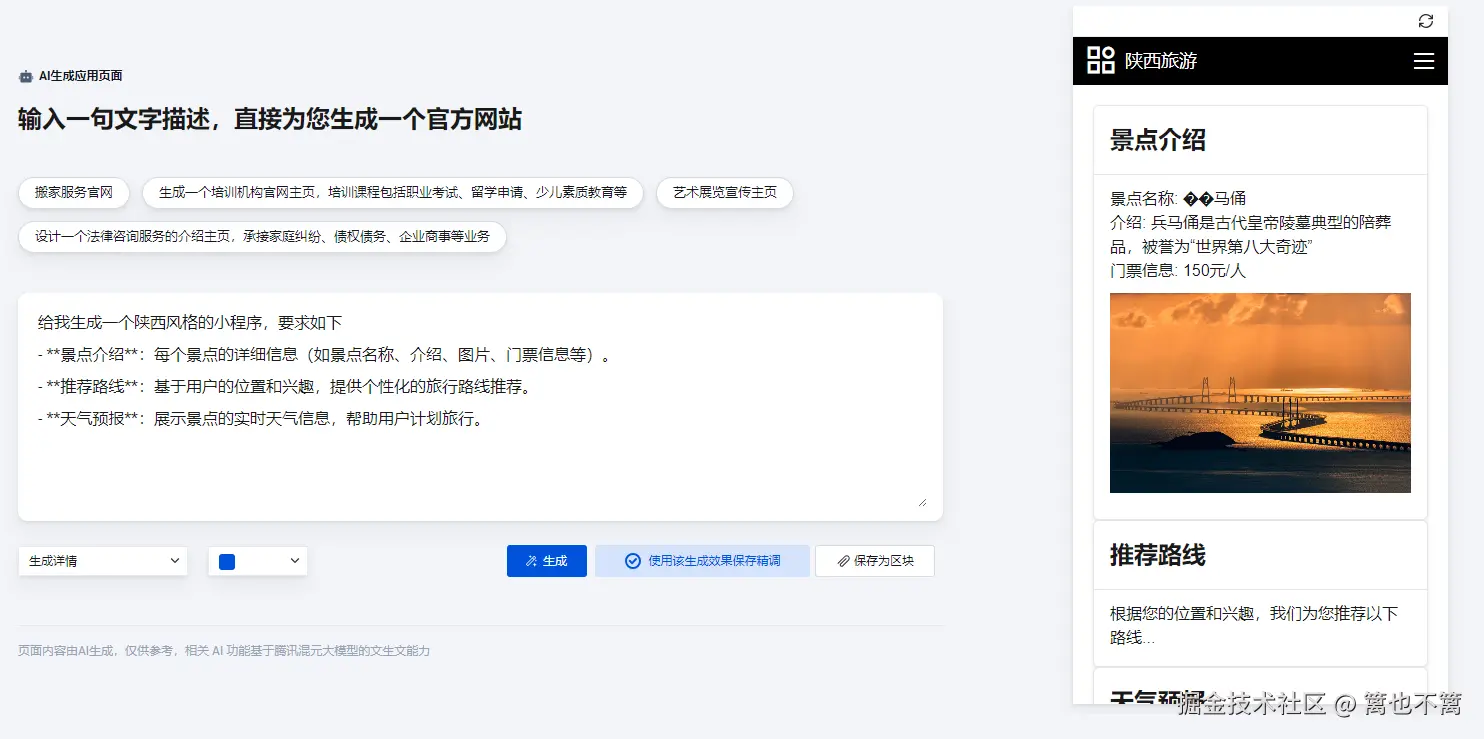This screenshot has width=1484, height=739.
Task: Open the blue color dropdown
Action: [258, 561]
